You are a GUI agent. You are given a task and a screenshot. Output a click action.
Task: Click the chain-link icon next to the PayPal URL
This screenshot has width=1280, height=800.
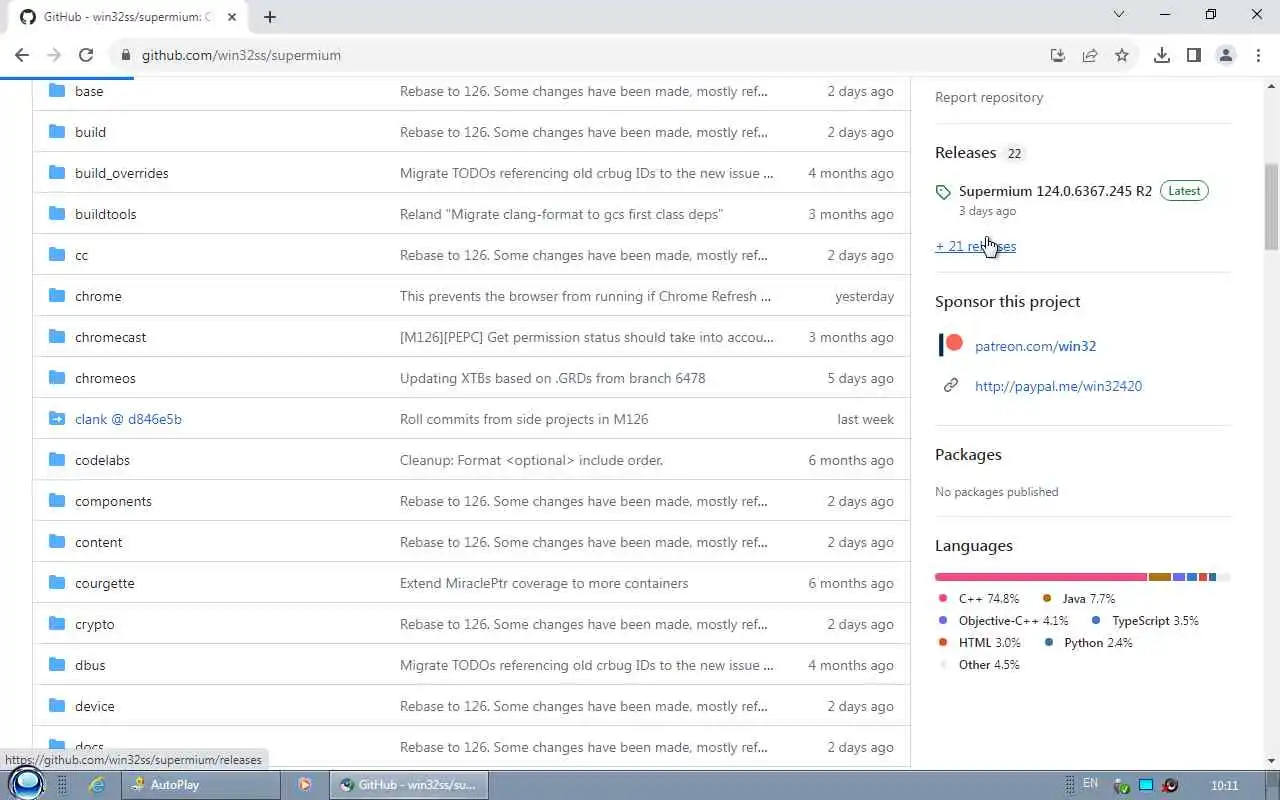[951, 386]
